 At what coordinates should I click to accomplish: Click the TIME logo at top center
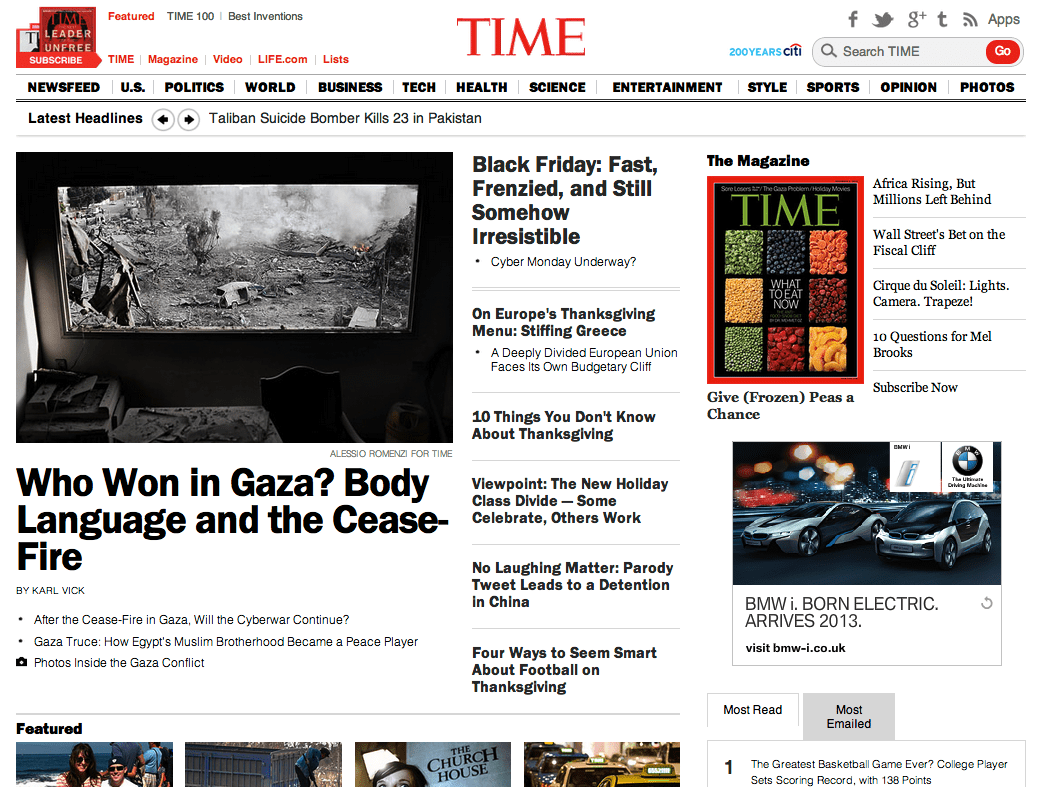[521, 38]
